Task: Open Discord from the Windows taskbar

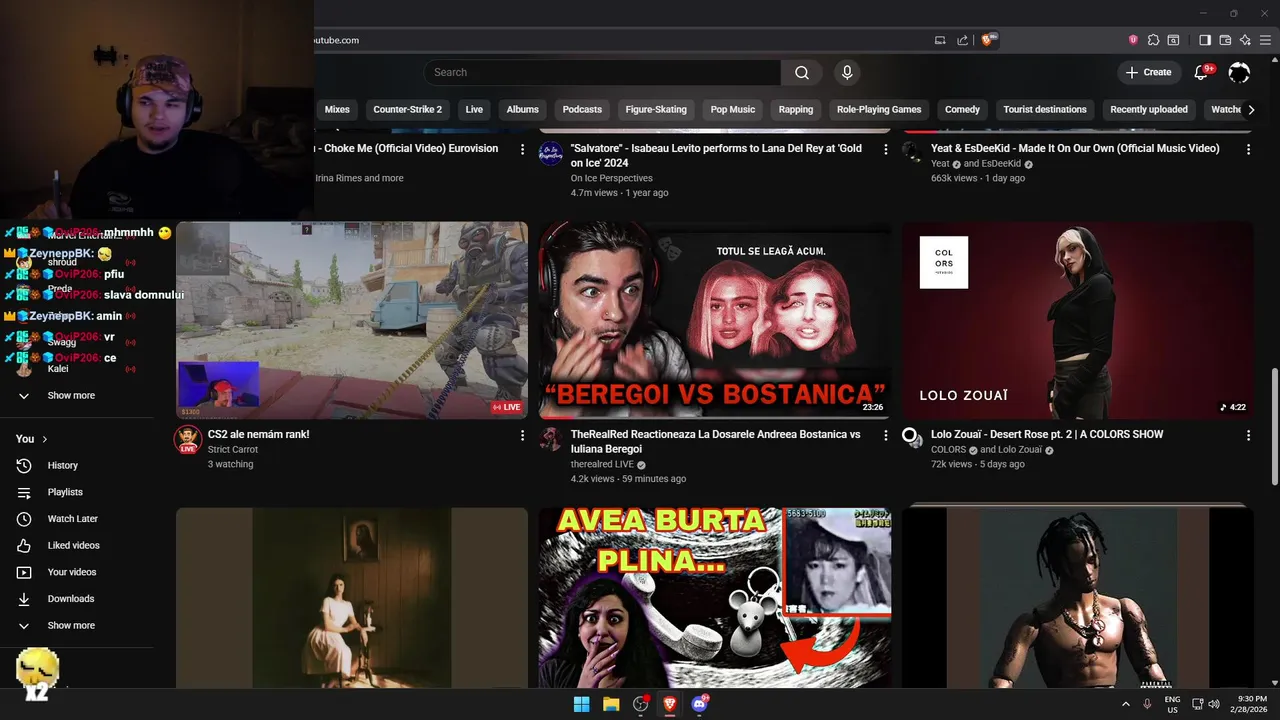Action: tap(700, 704)
